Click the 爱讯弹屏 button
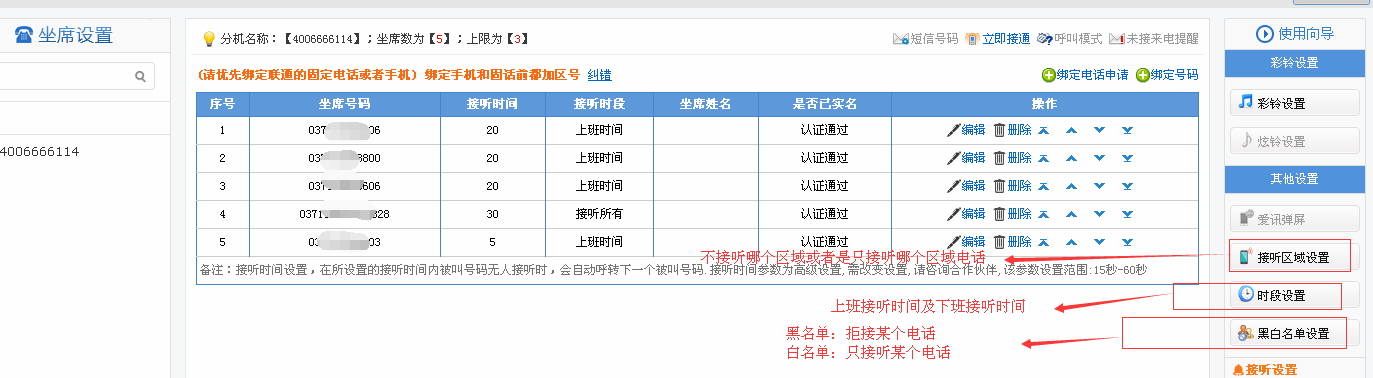1373x378 pixels. [x=1294, y=218]
